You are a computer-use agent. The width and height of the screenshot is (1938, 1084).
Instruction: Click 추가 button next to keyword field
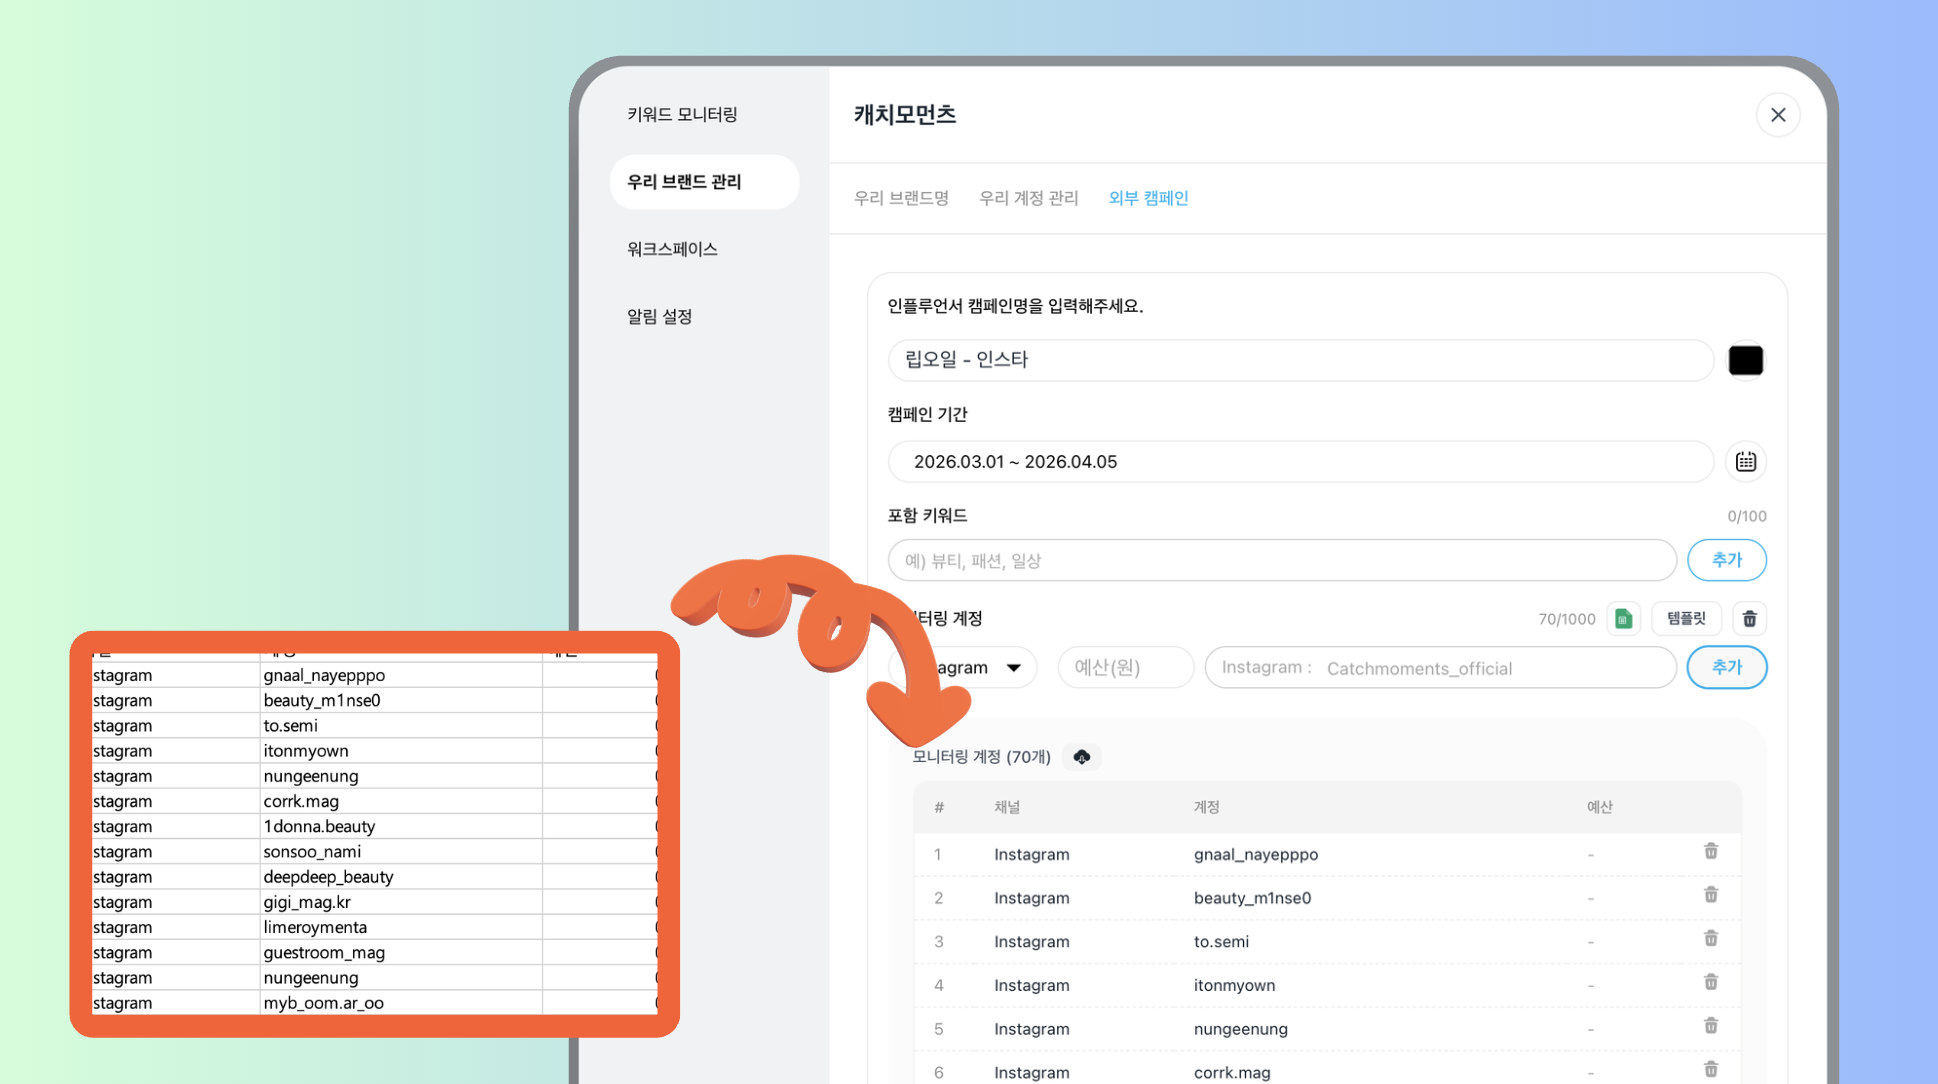1726,560
